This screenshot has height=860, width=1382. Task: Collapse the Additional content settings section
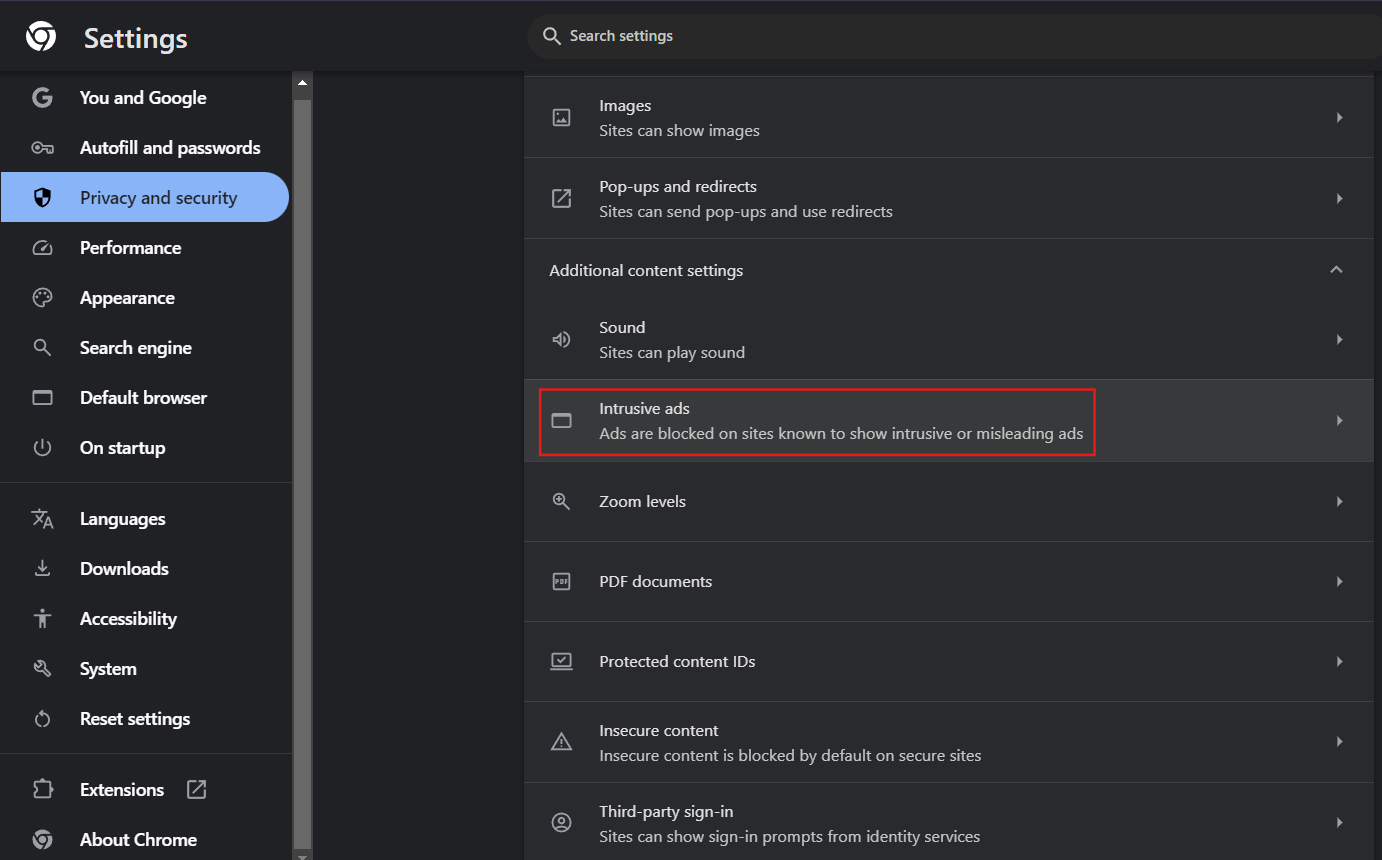pyautogui.click(x=1336, y=270)
